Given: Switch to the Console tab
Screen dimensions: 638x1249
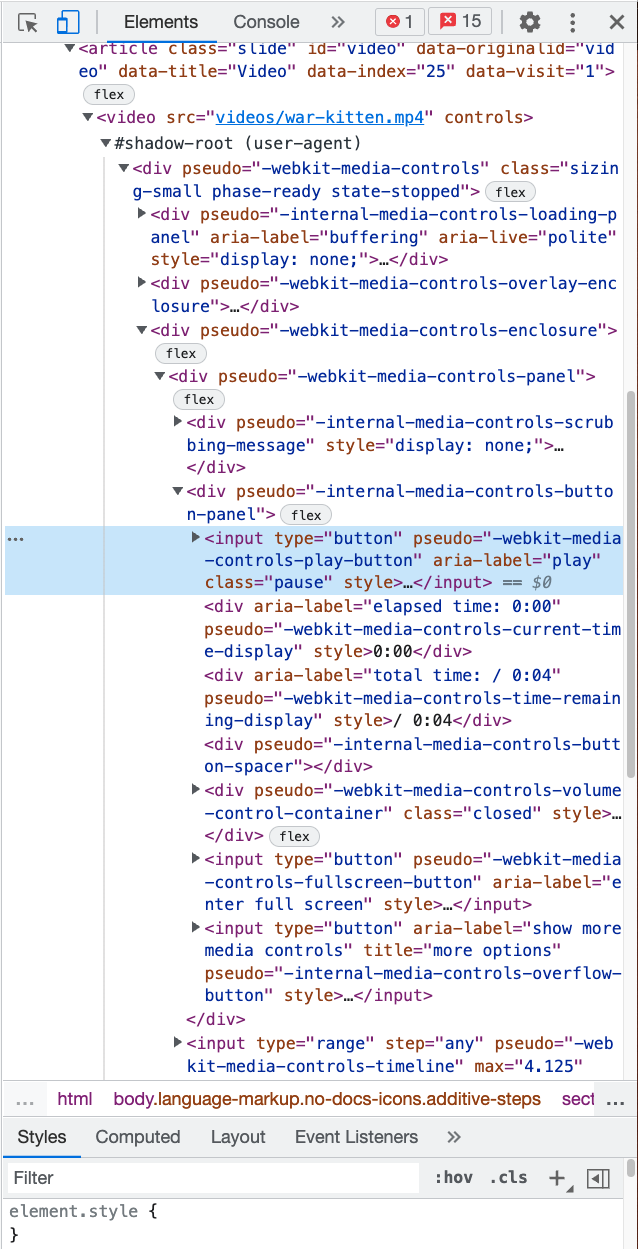Looking at the screenshot, I should tap(266, 22).
